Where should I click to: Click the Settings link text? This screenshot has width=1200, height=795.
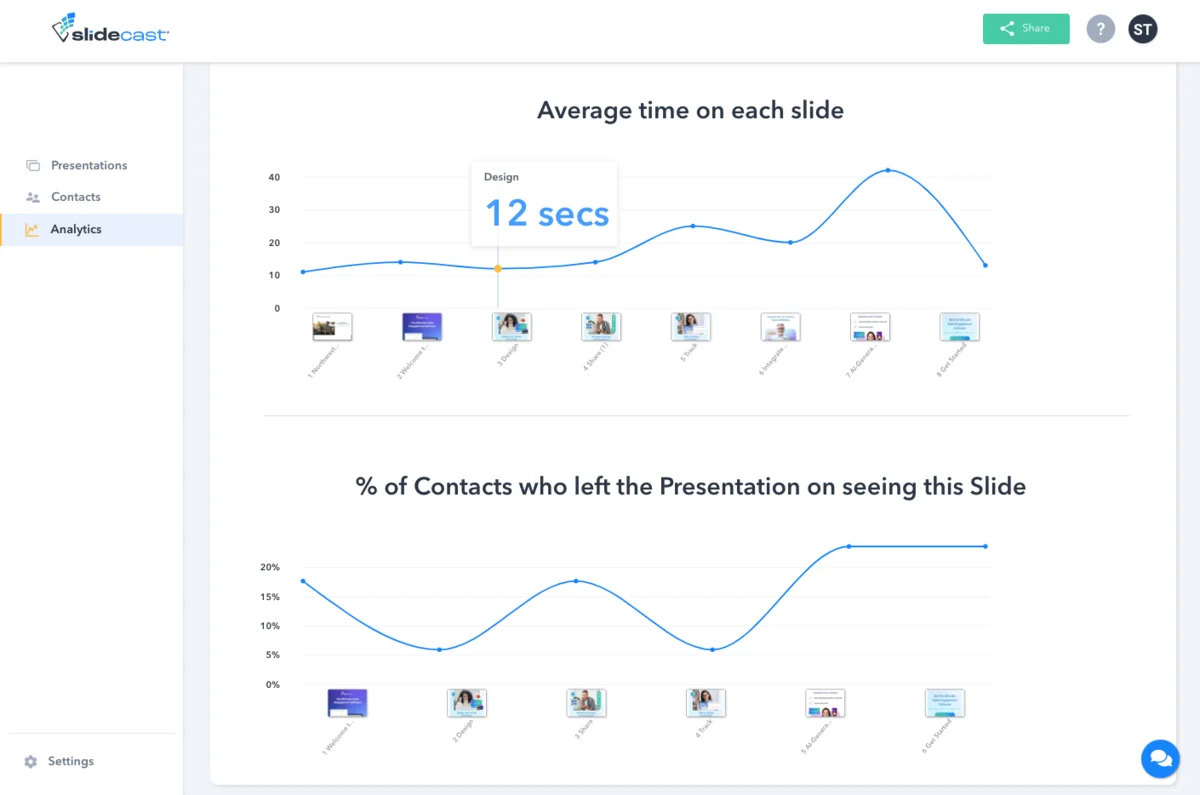tap(73, 761)
